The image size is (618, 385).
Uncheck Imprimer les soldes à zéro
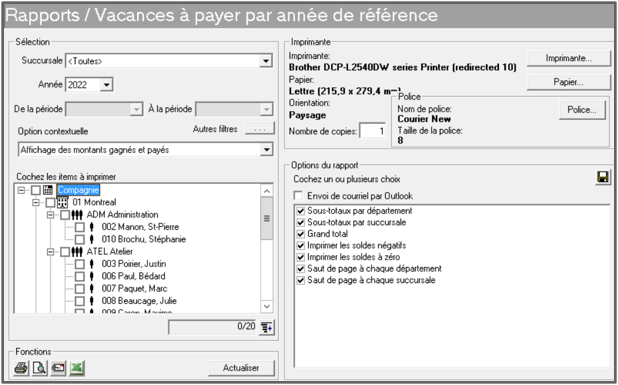point(301,257)
